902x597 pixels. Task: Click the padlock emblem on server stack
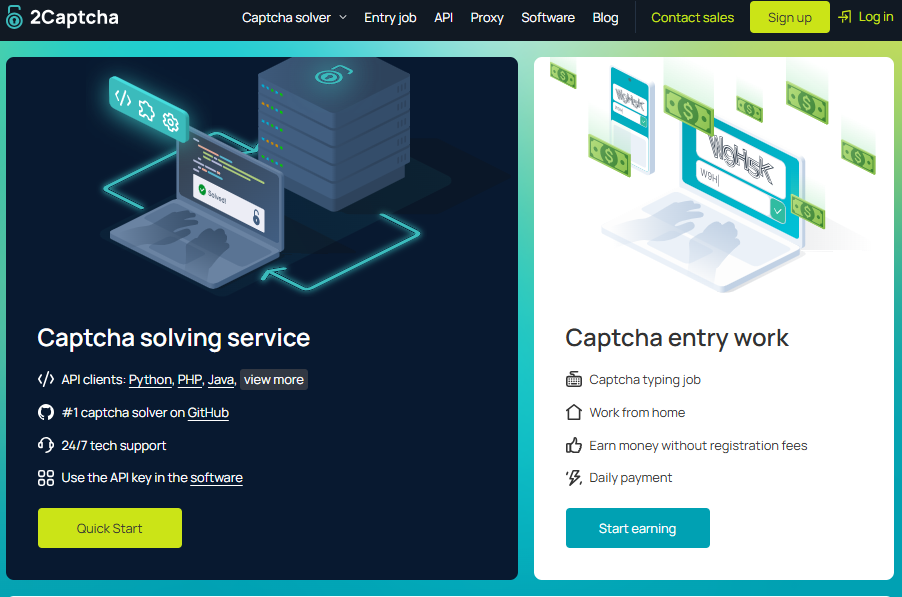click(x=332, y=74)
